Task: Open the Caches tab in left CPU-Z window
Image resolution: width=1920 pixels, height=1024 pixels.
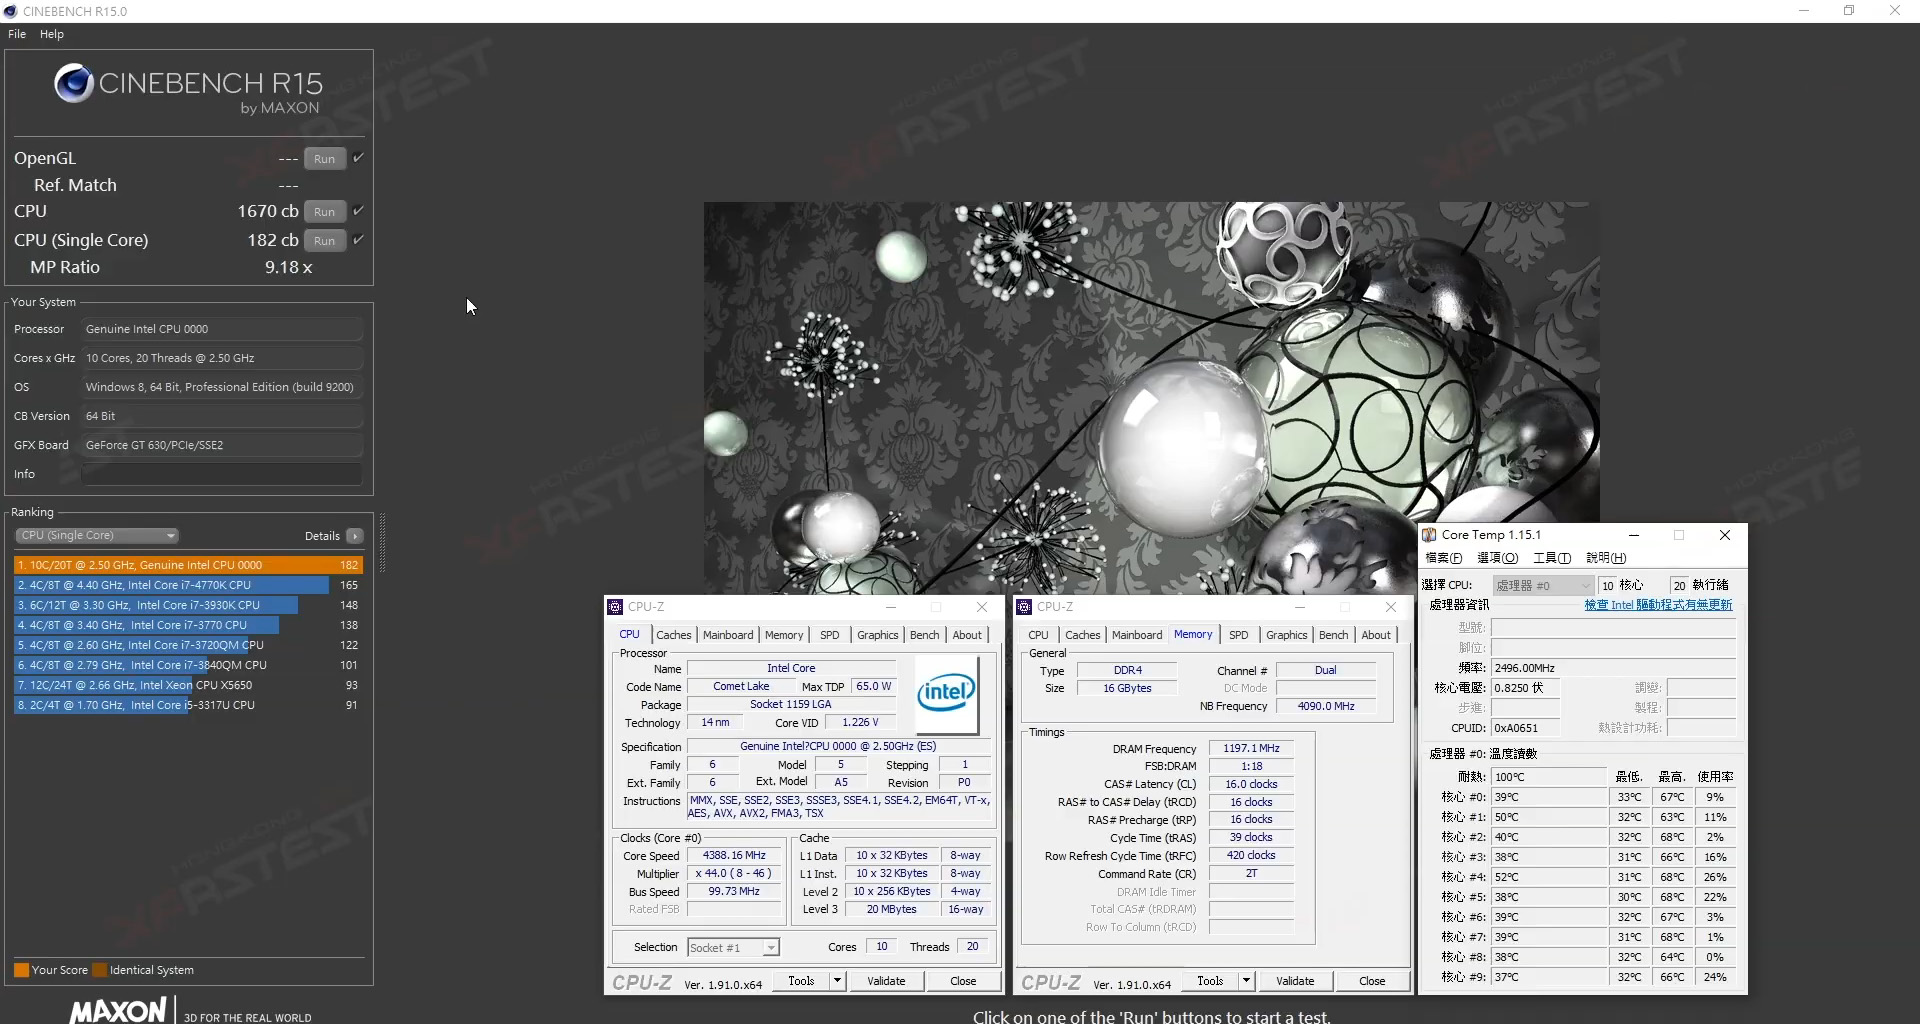Action: click(673, 635)
